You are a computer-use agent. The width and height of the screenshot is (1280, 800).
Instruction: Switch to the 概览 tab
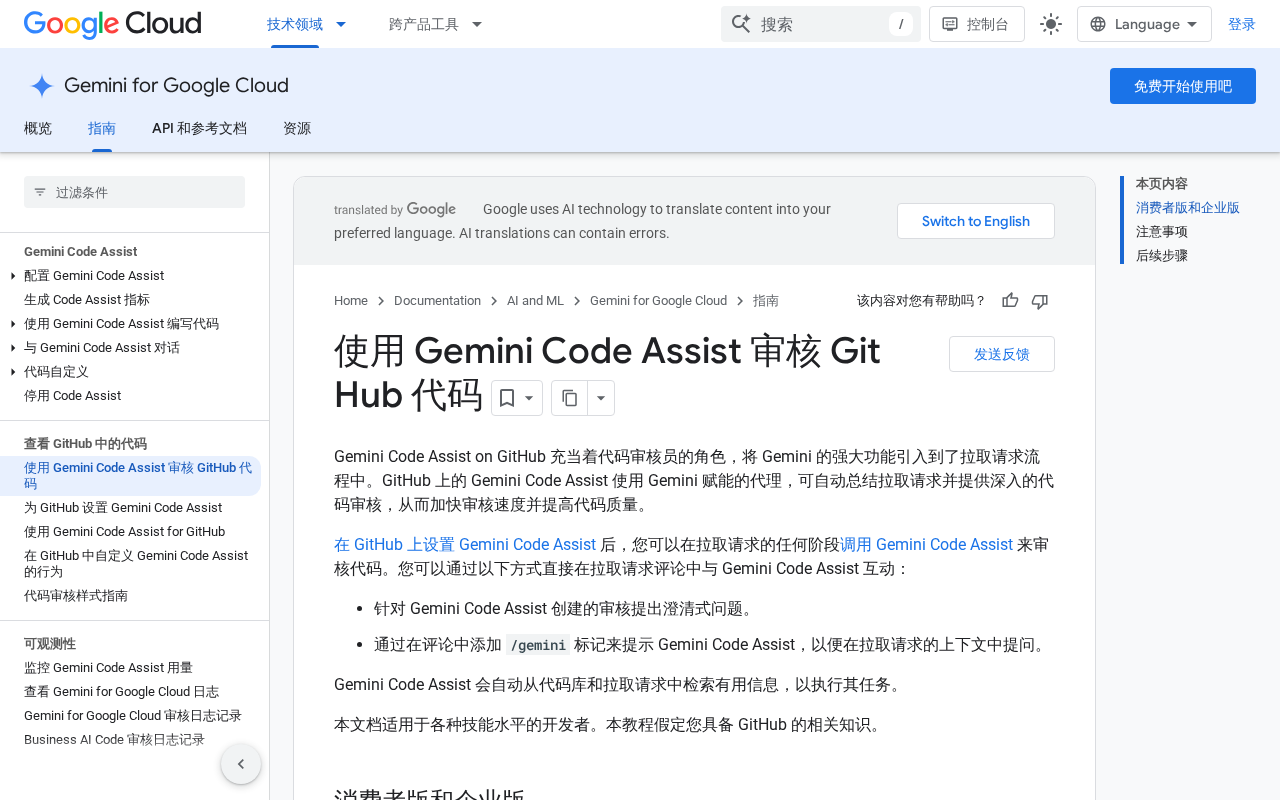pos(38,128)
